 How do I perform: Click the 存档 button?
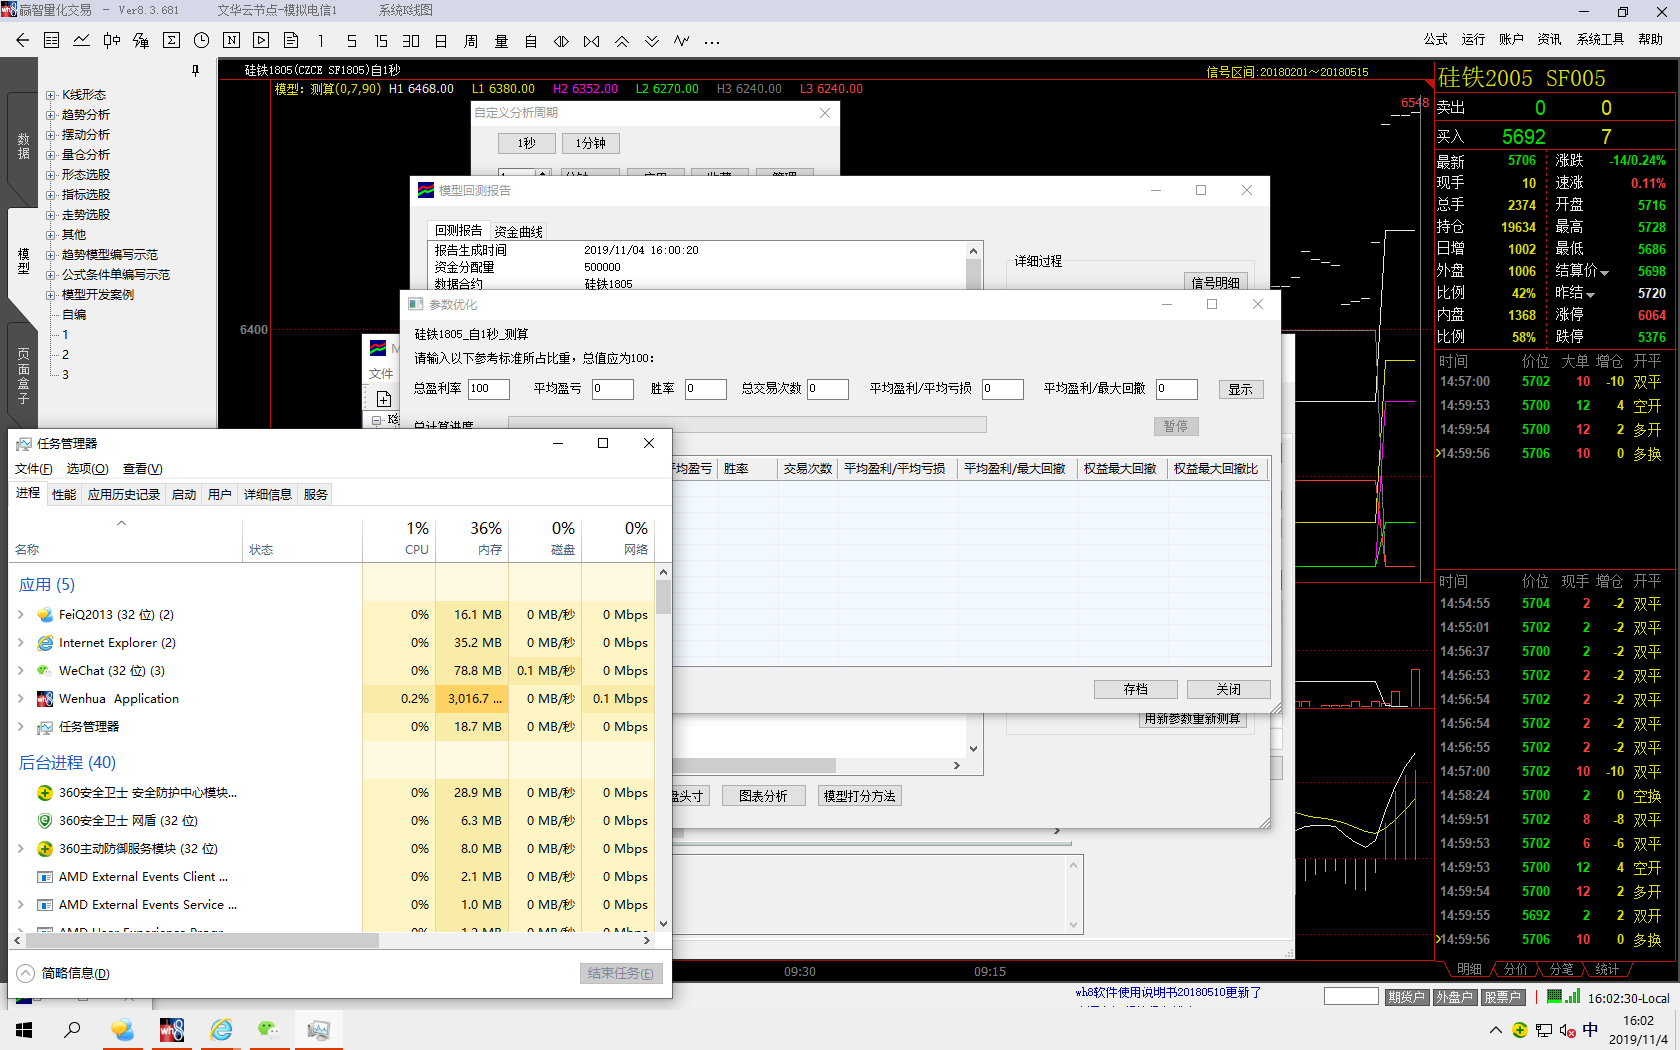pyautogui.click(x=1135, y=689)
